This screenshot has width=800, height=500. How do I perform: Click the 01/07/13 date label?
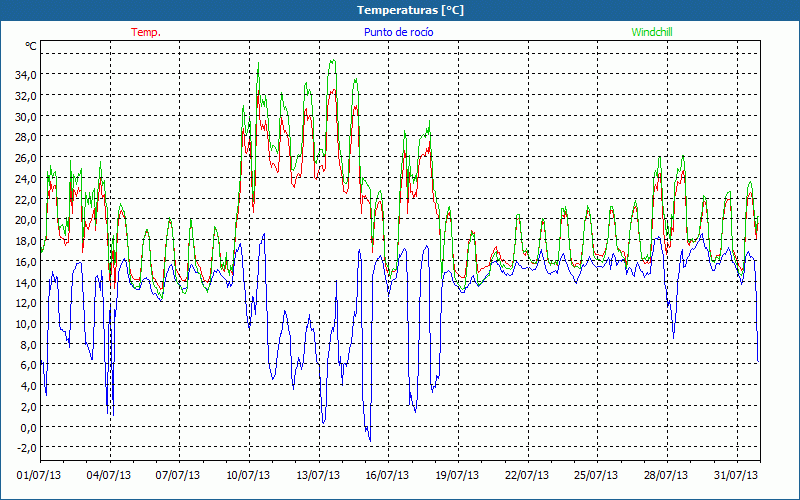click(39, 476)
